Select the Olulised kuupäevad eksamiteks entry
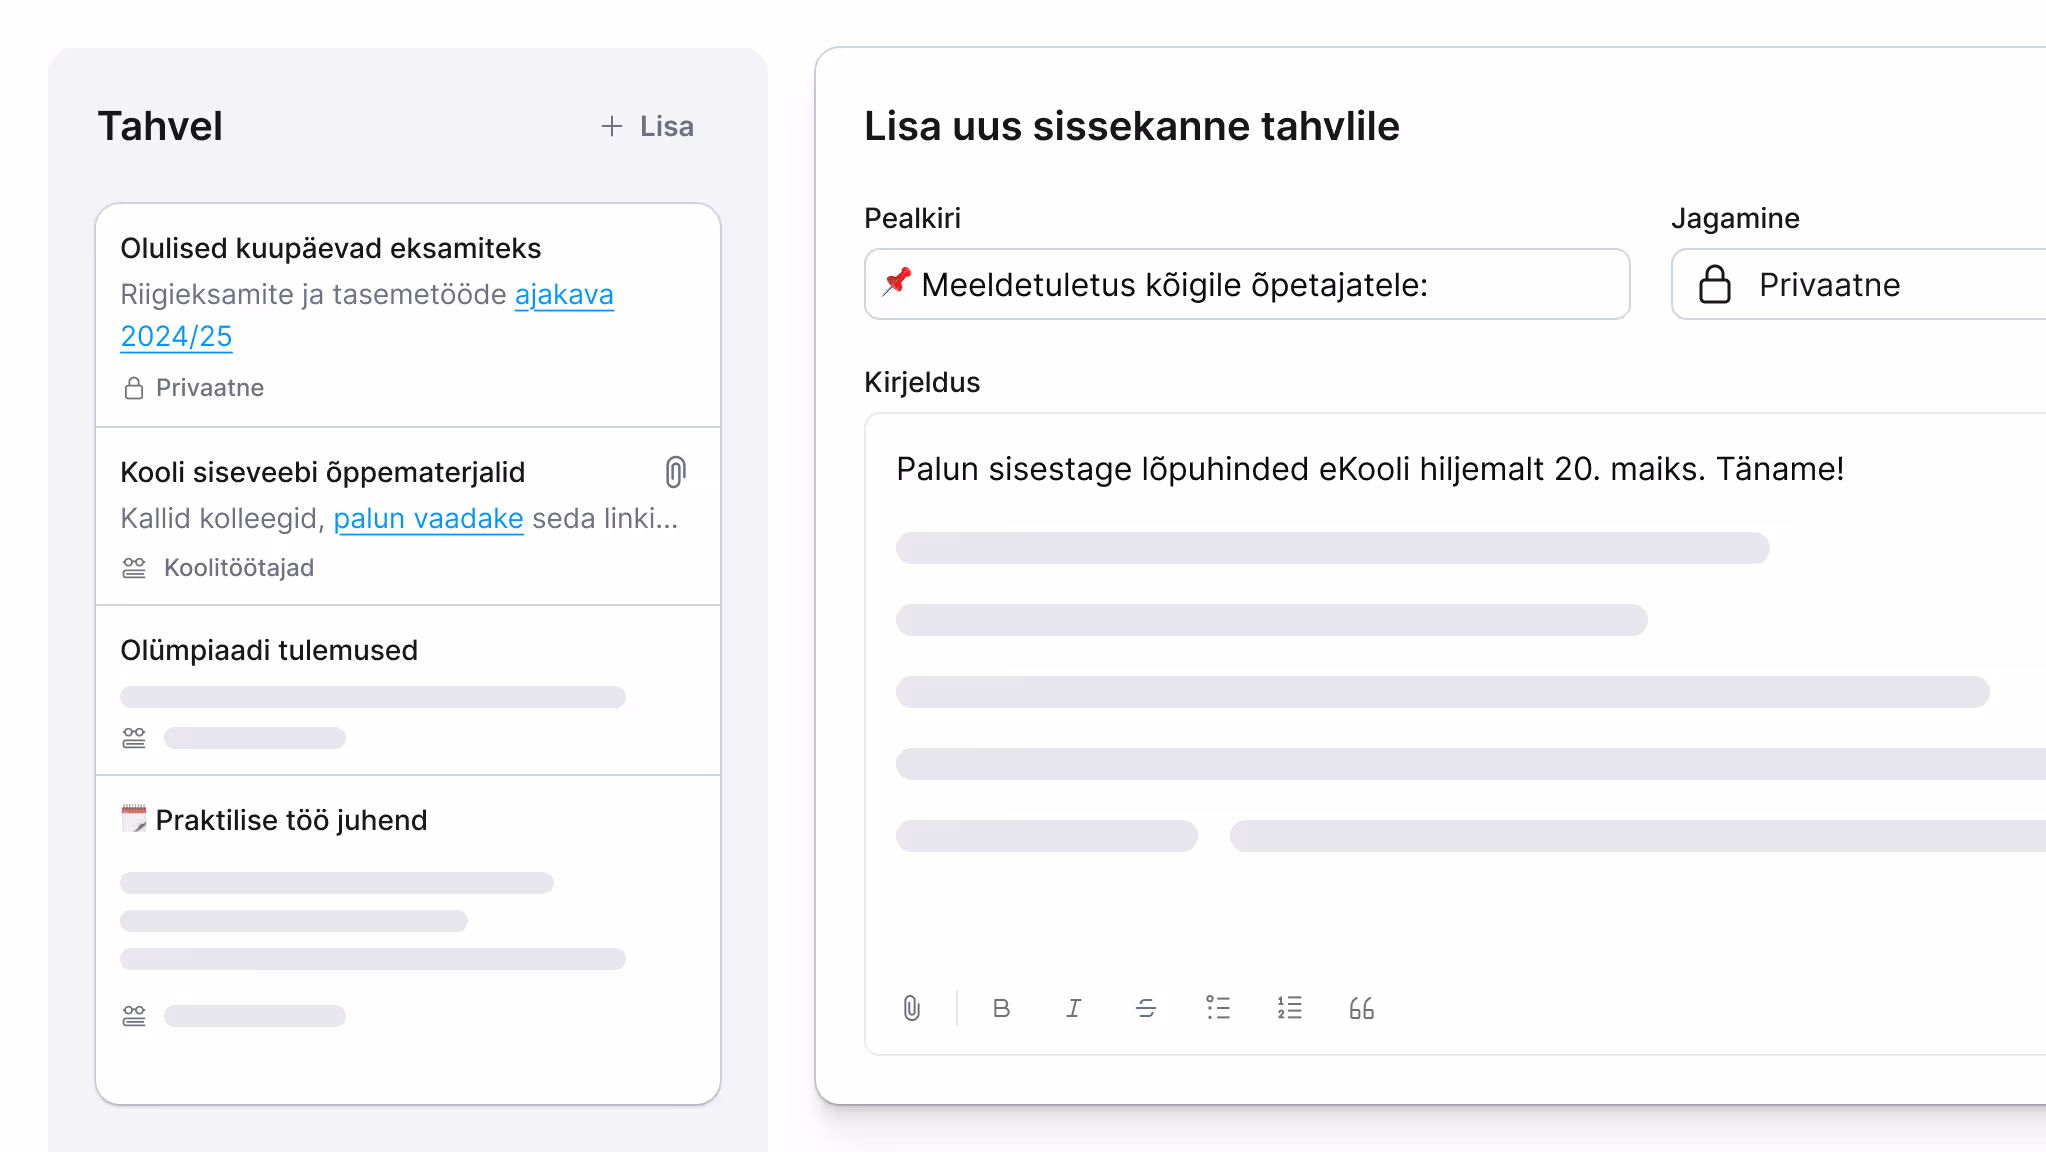Screen dimensions: 2046x1152 (x=330, y=248)
